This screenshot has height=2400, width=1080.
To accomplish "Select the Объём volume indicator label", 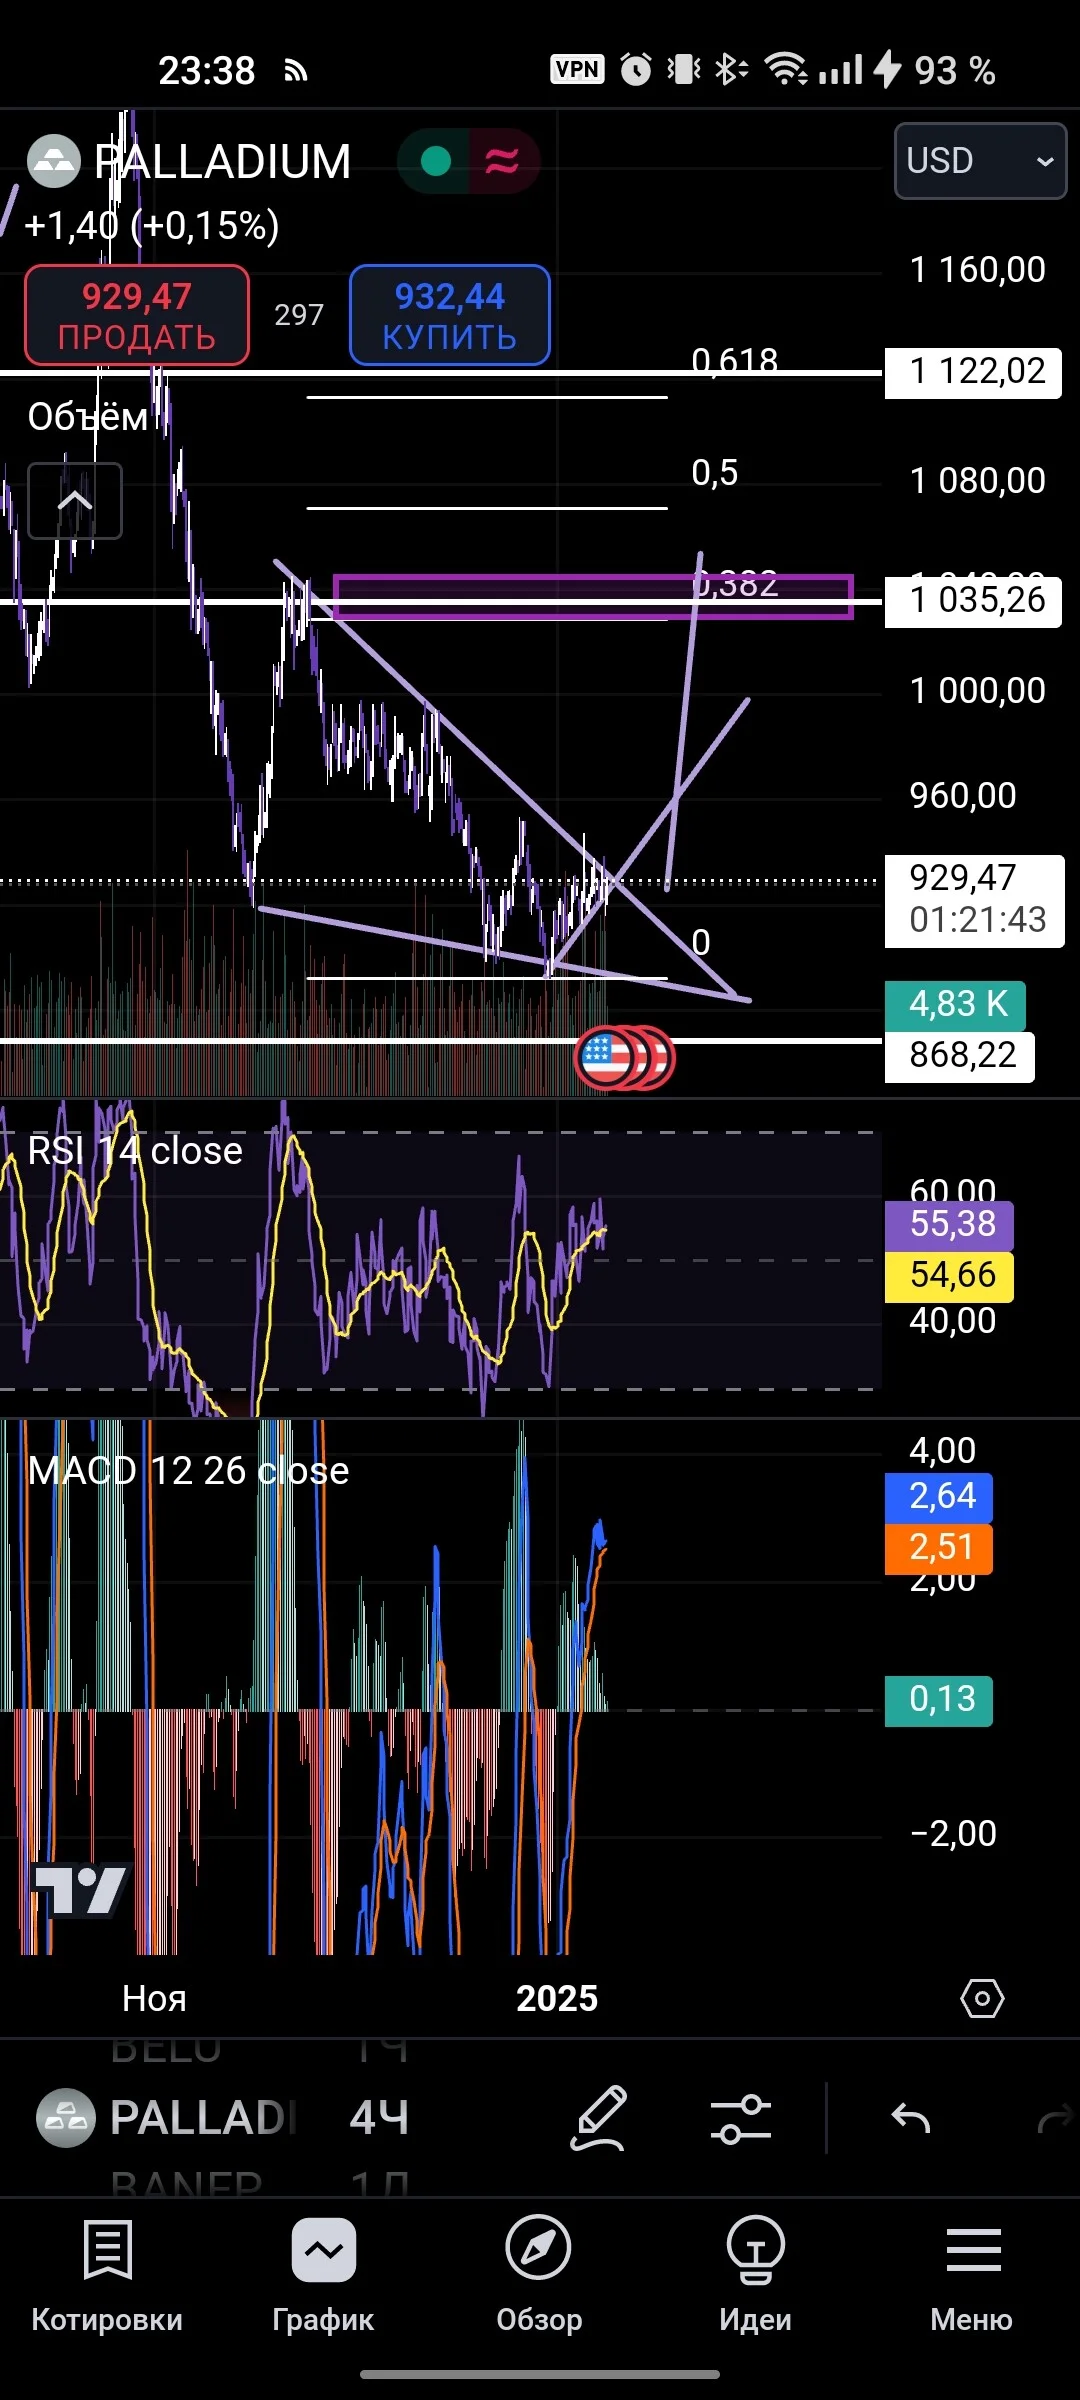I will pos(88,416).
